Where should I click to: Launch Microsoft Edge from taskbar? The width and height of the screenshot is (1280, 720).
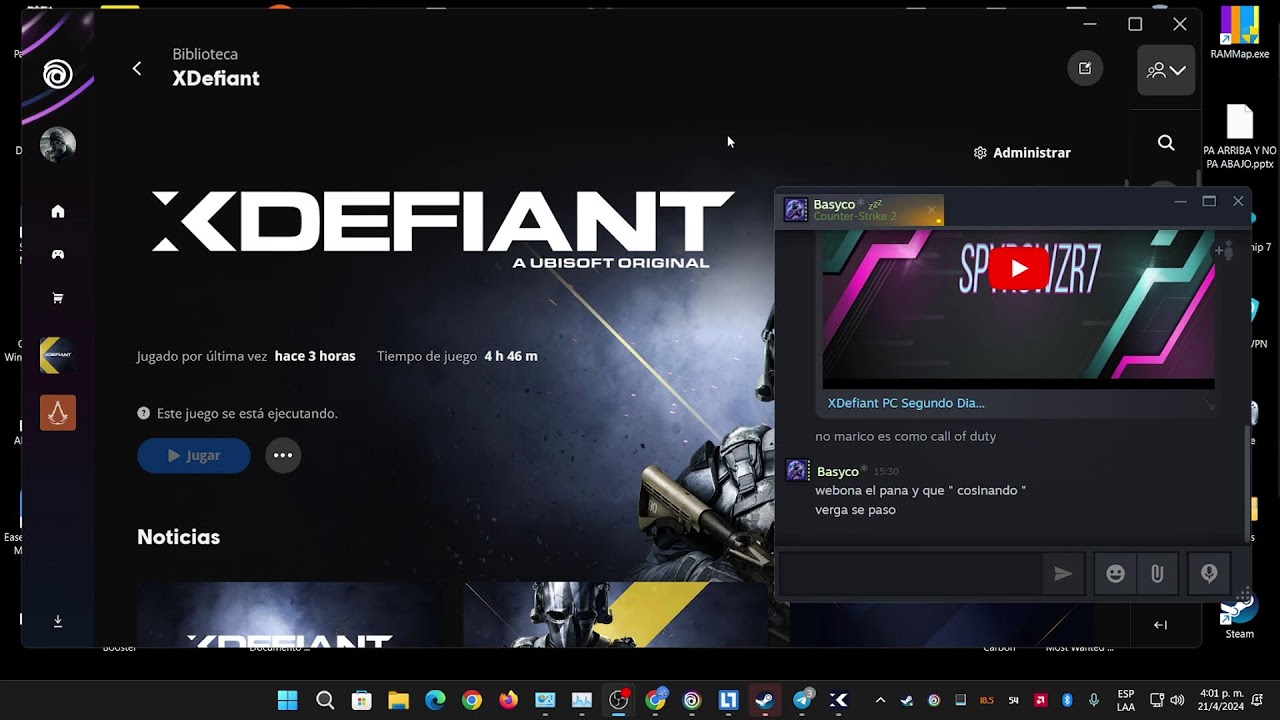(x=435, y=700)
